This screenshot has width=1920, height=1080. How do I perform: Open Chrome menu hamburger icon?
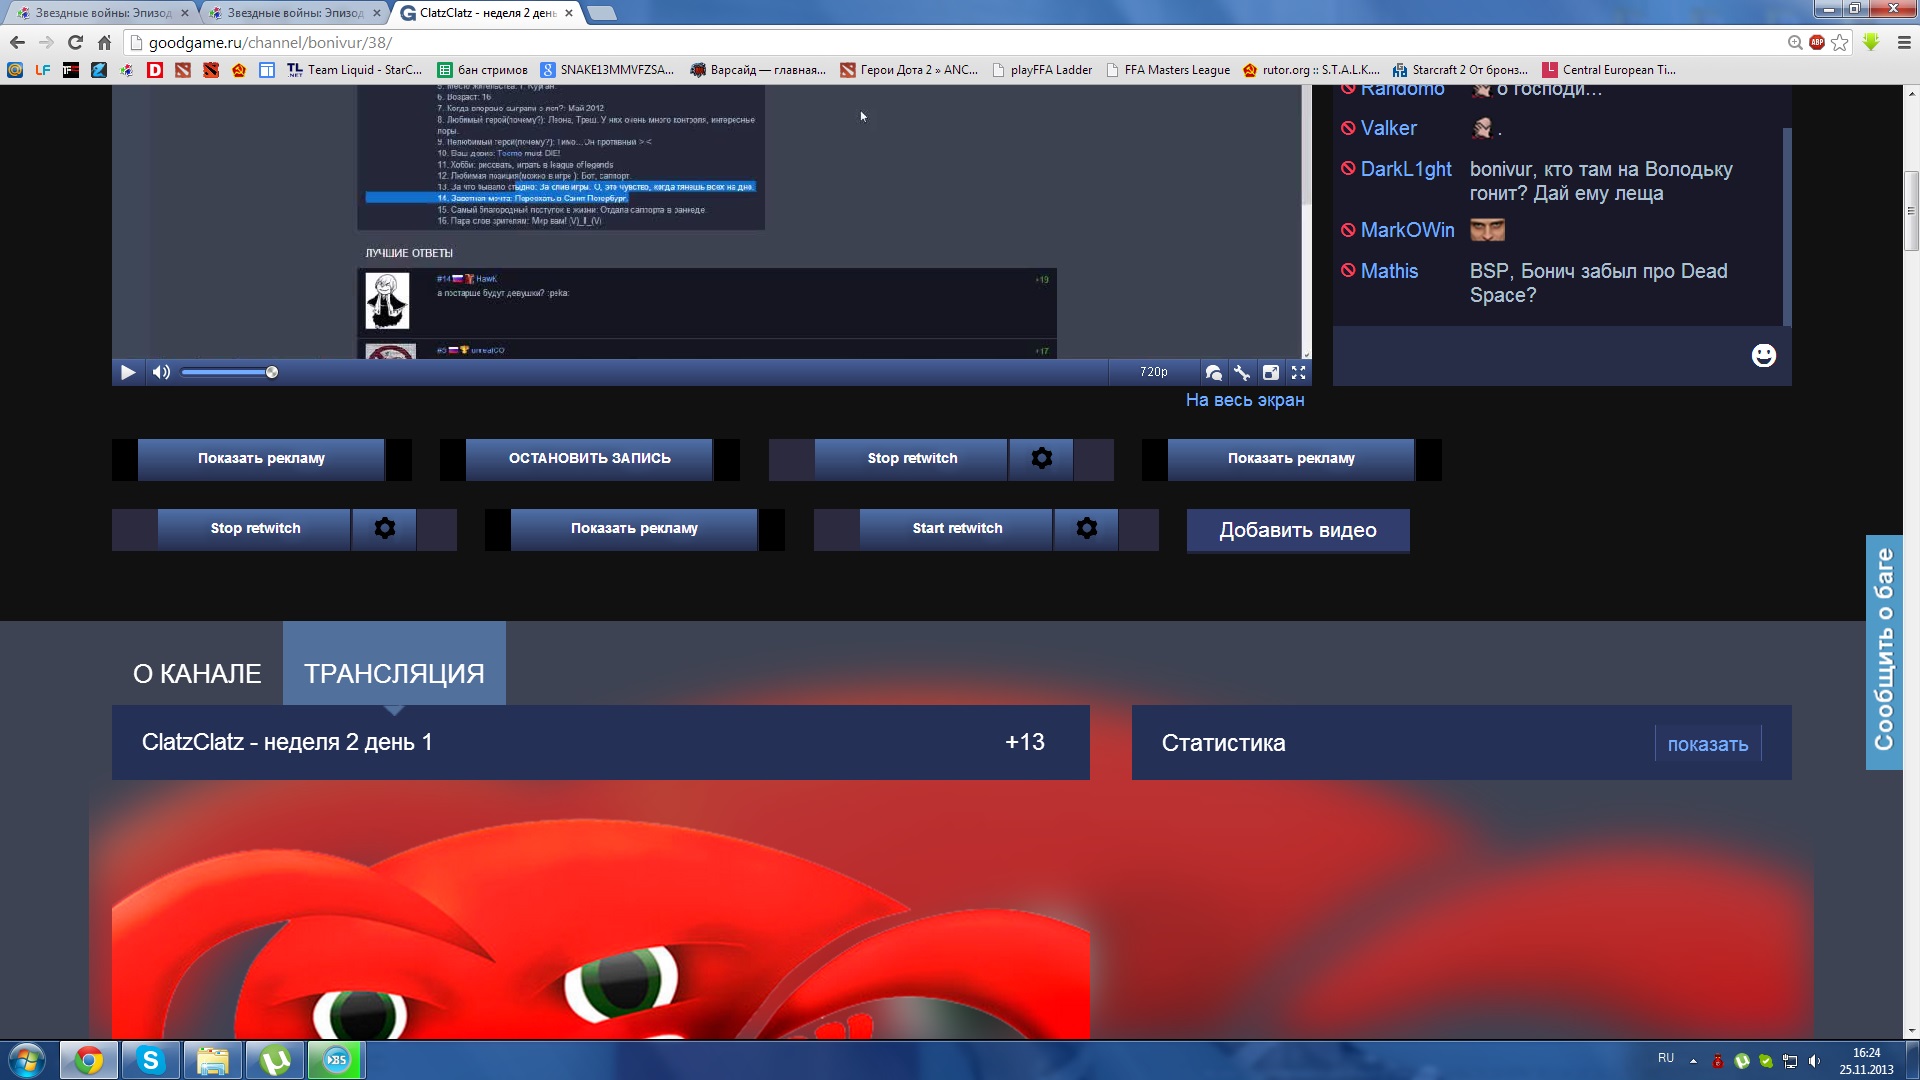1904,42
